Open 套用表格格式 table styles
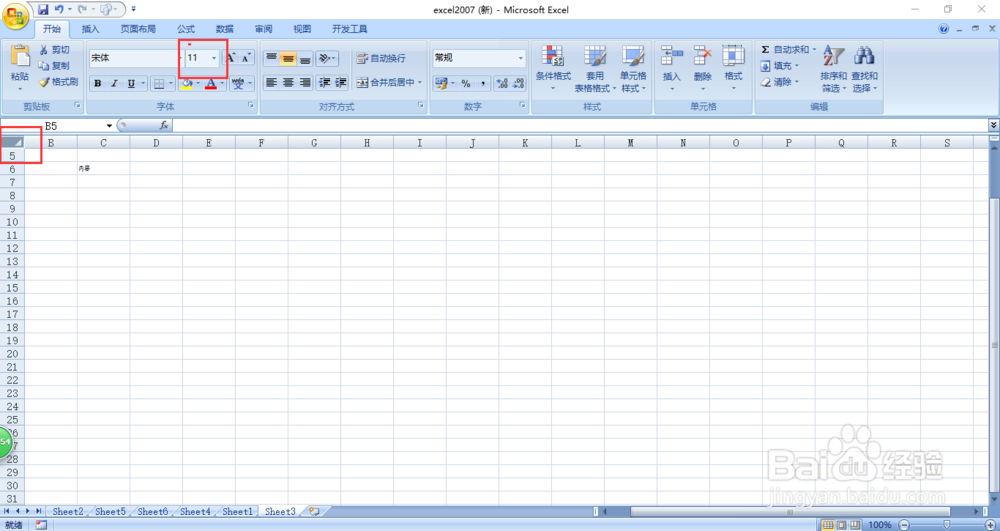The image size is (1000, 531). [x=595, y=69]
